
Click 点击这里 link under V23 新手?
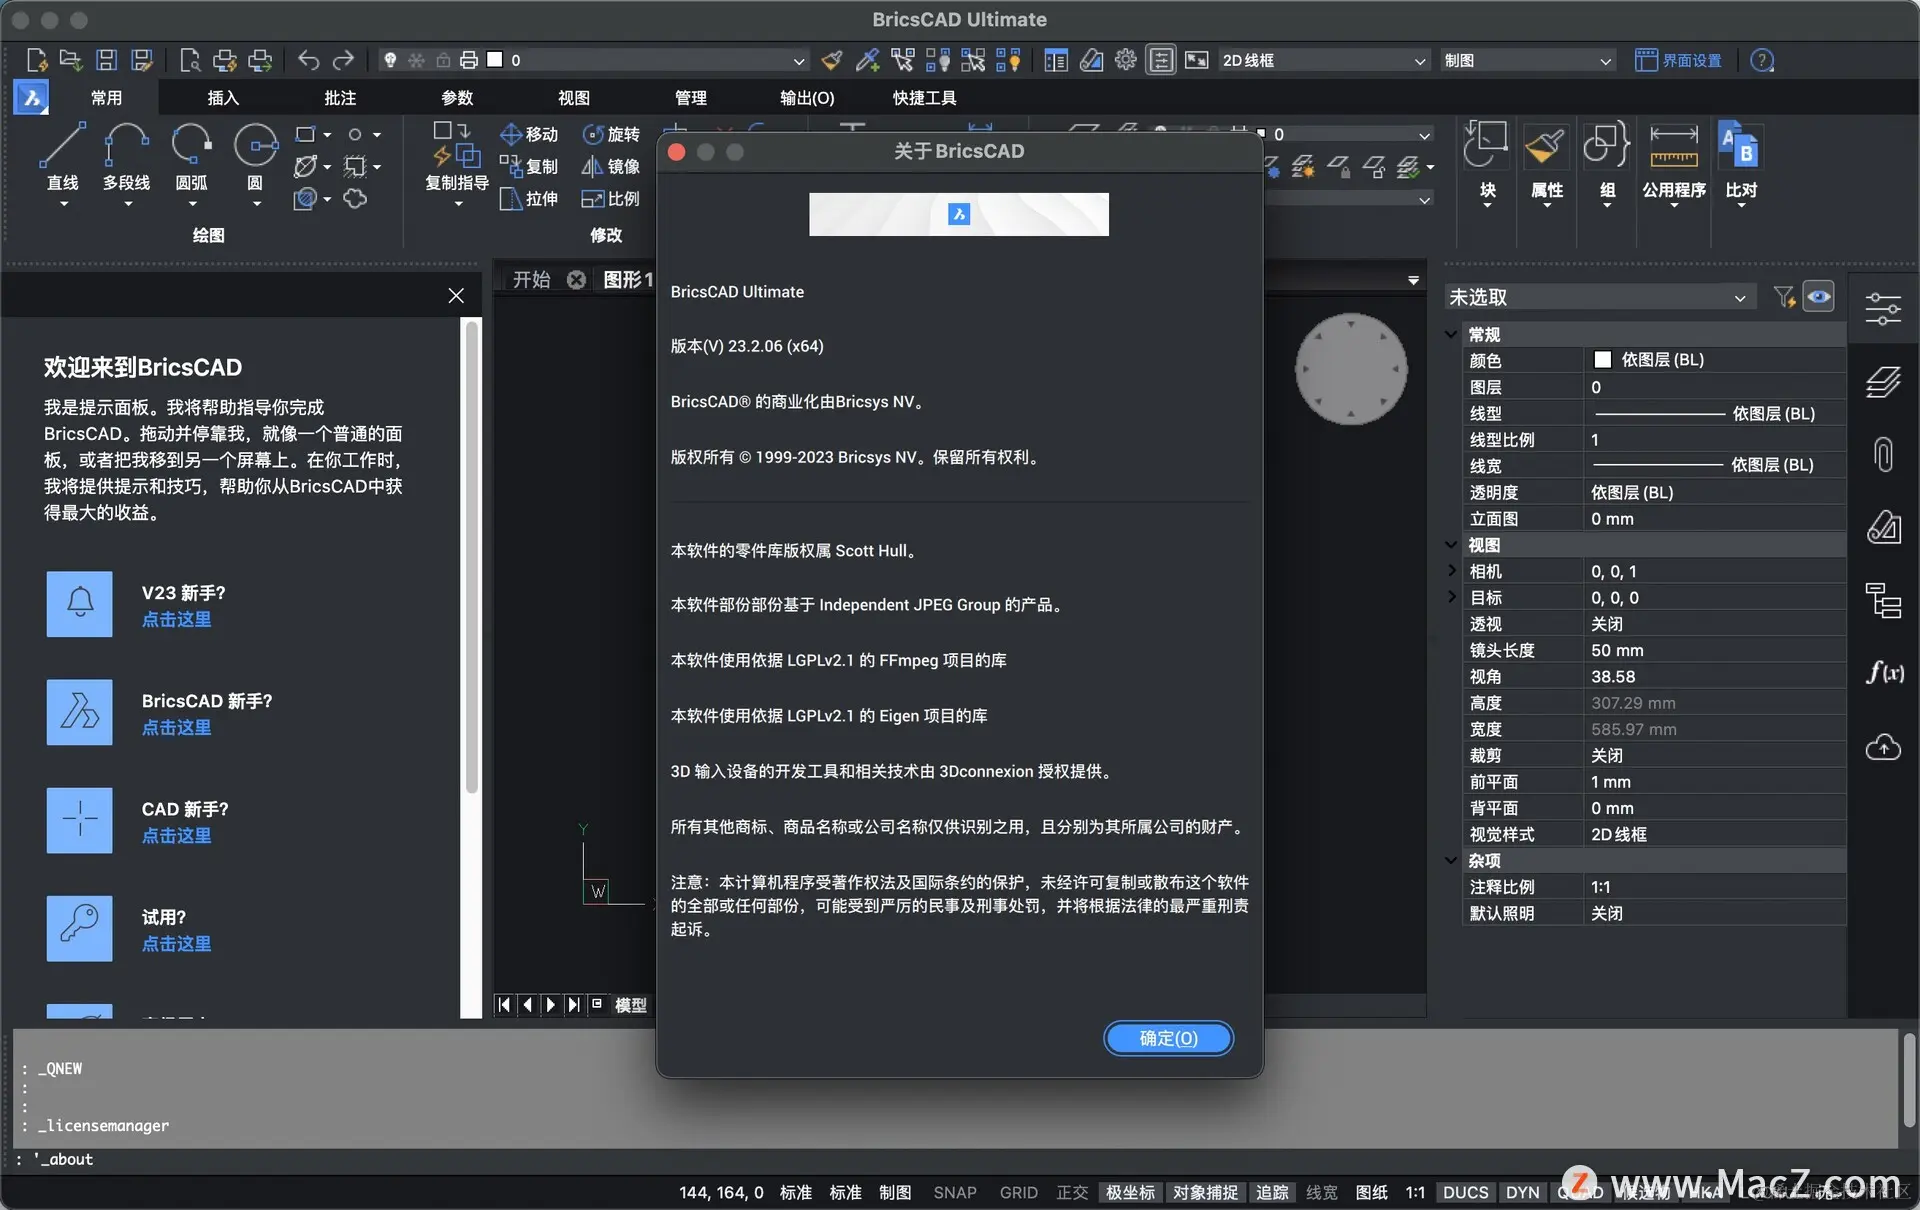(176, 620)
